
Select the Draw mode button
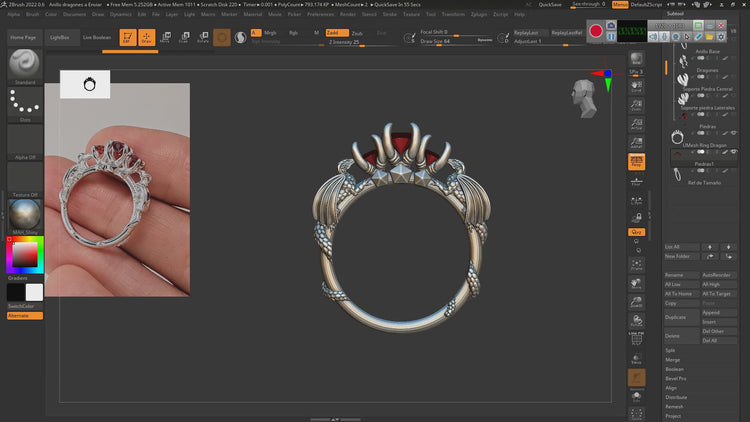[147, 38]
